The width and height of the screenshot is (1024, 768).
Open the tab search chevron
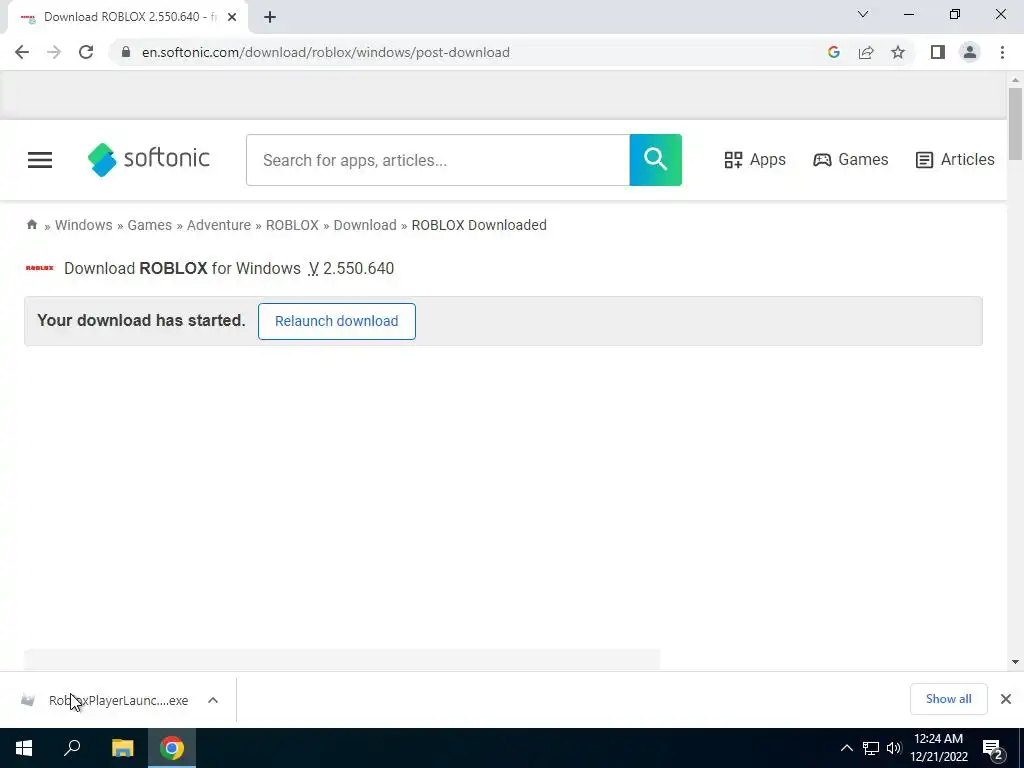tap(863, 14)
